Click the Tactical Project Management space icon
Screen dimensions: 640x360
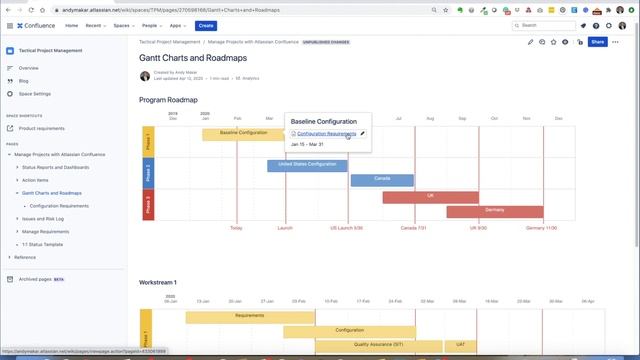pyautogui.click(x=10, y=51)
